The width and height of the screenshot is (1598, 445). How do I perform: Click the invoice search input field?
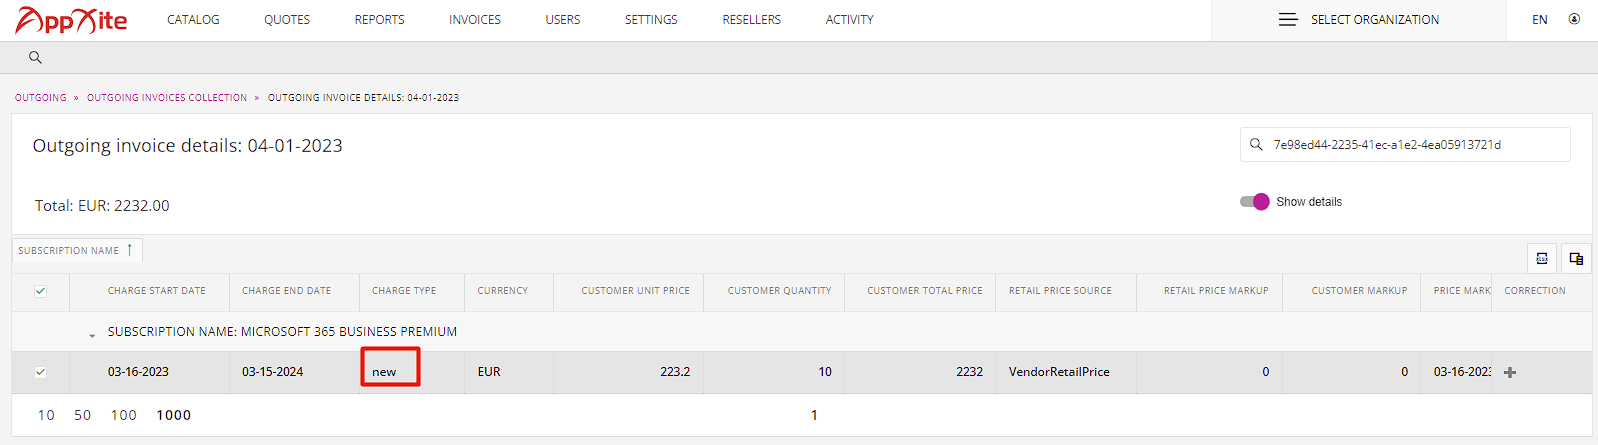[x=1405, y=144]
